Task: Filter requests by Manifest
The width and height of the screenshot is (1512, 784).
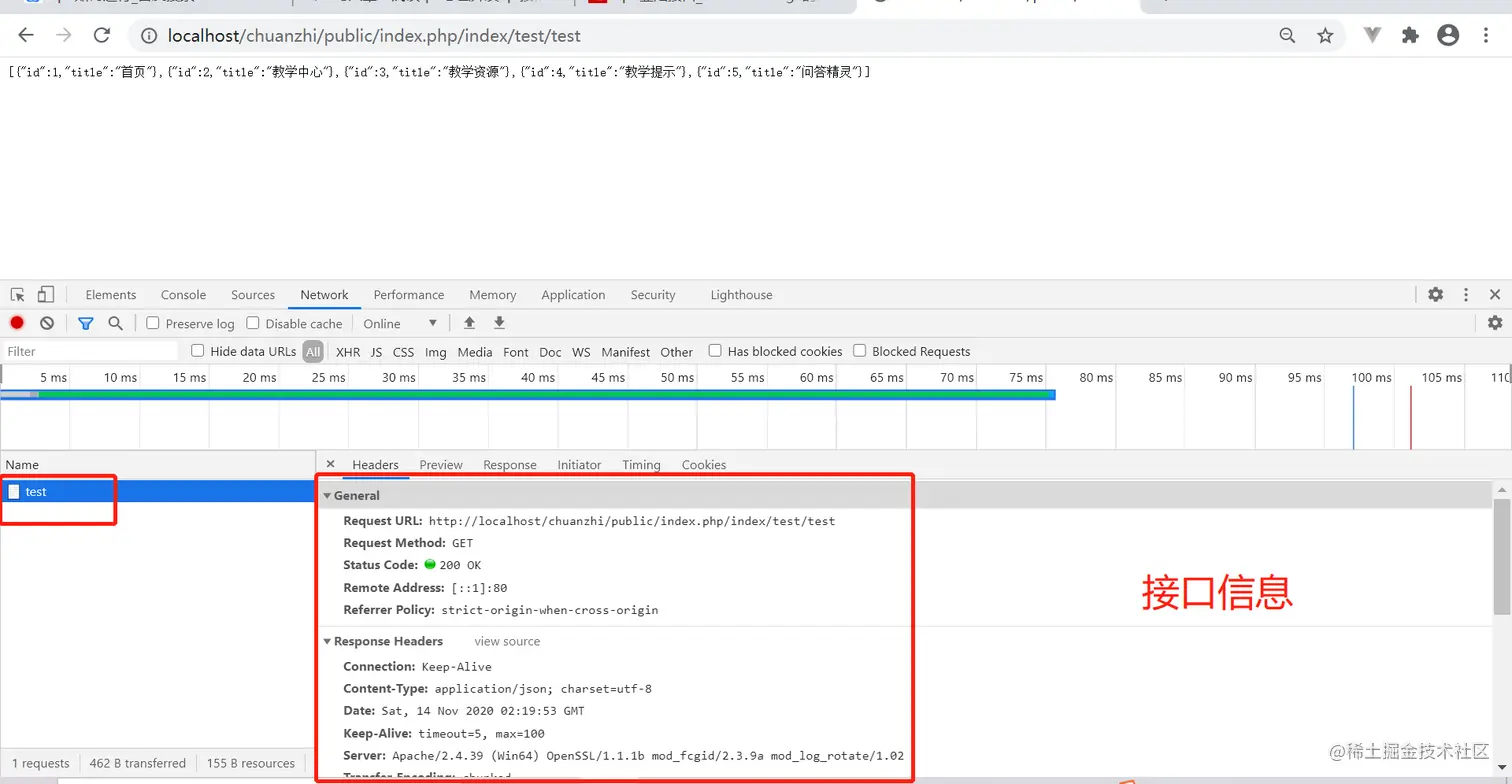Action: click(x=625, y=352)
